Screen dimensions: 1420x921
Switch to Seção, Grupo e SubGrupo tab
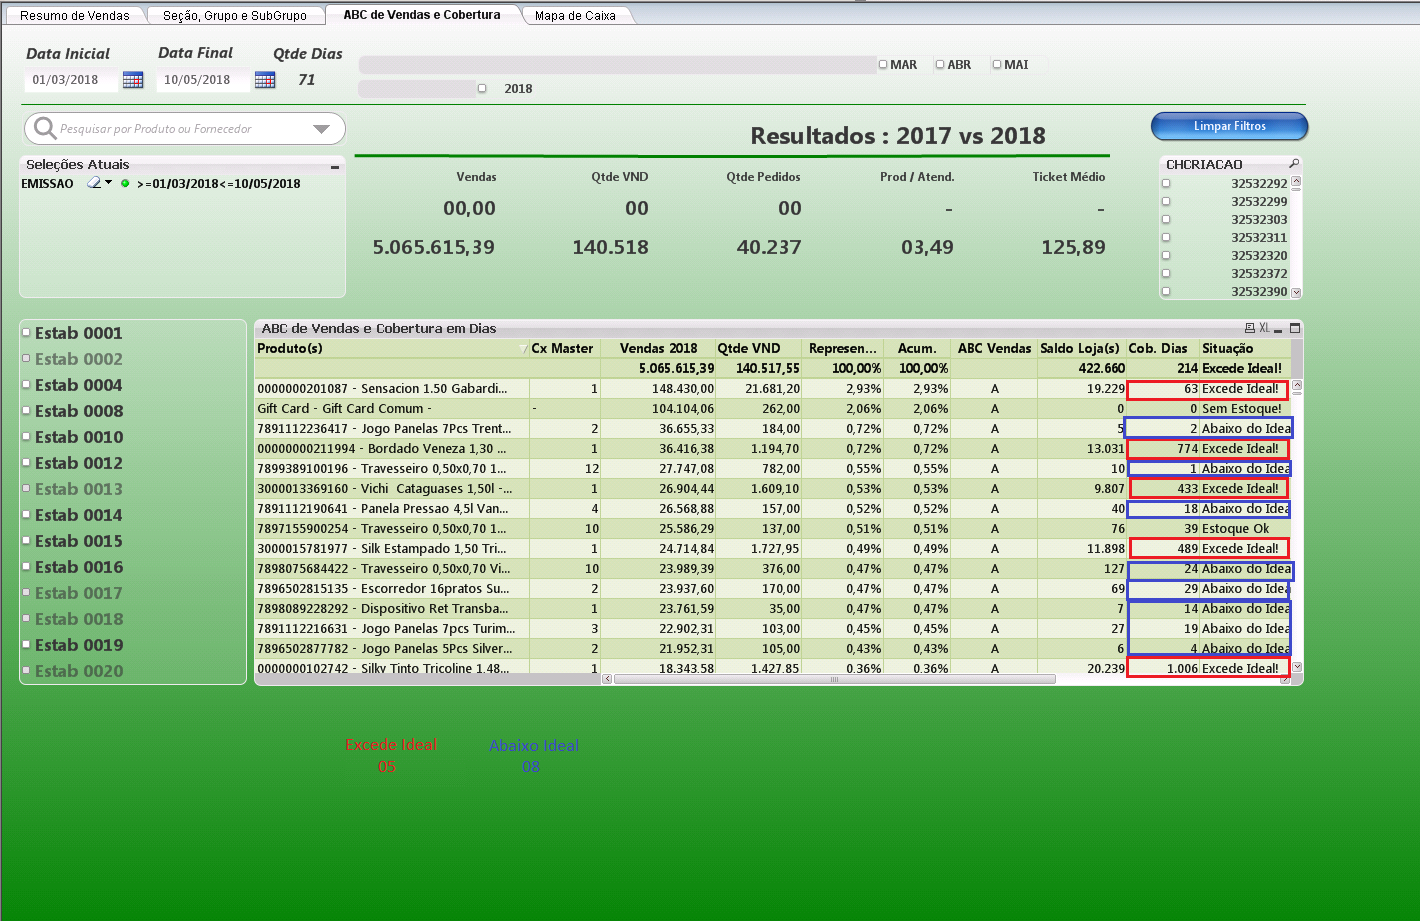pos(235,15)
